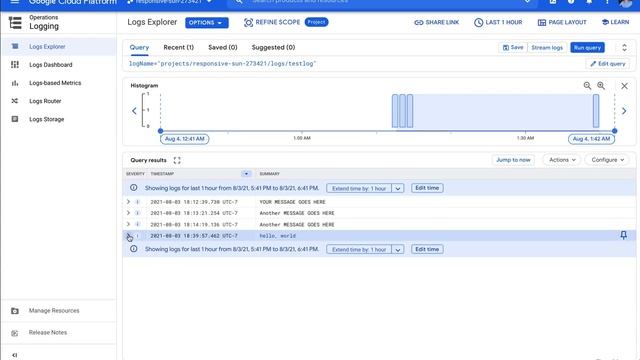This screenshot has height=360, width=640.
Task: Click bottom Edit time button
Action: (x=427, y=249)
